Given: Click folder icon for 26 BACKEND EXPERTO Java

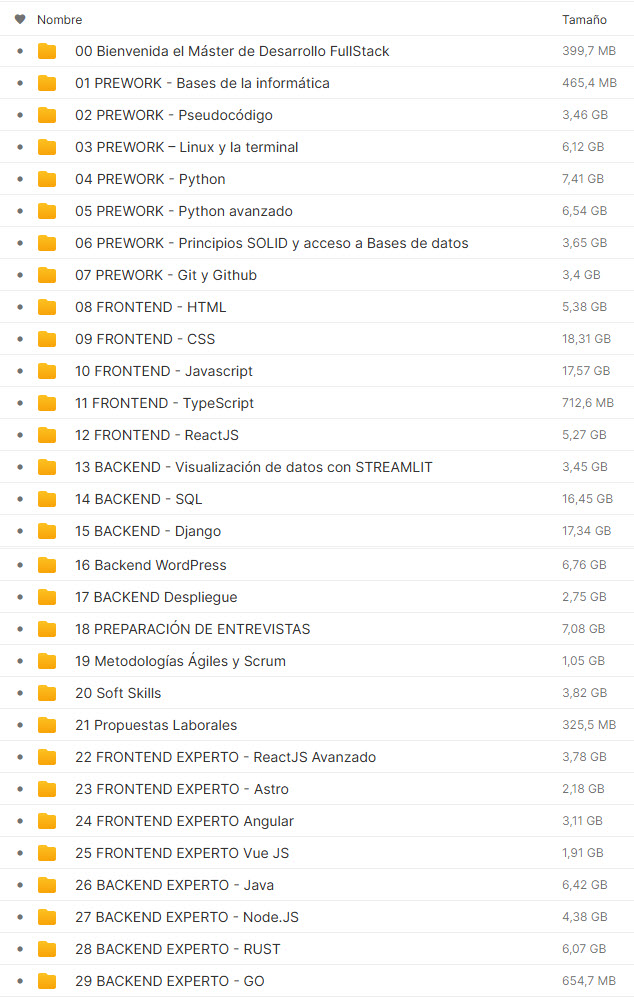Looking at the screenshot, I should pyautogui.click(x=47, y=885).
